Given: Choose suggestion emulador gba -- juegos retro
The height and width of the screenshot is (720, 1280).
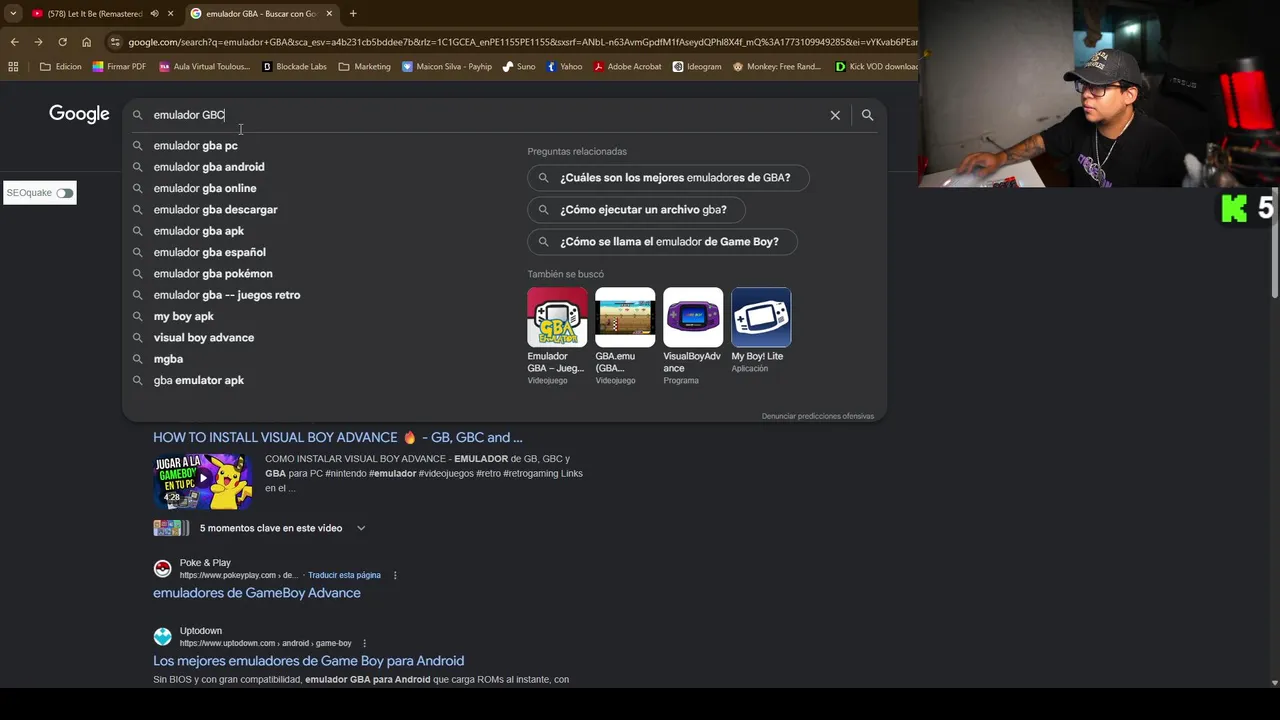Looking at the screenshot, I should point(227,295).
